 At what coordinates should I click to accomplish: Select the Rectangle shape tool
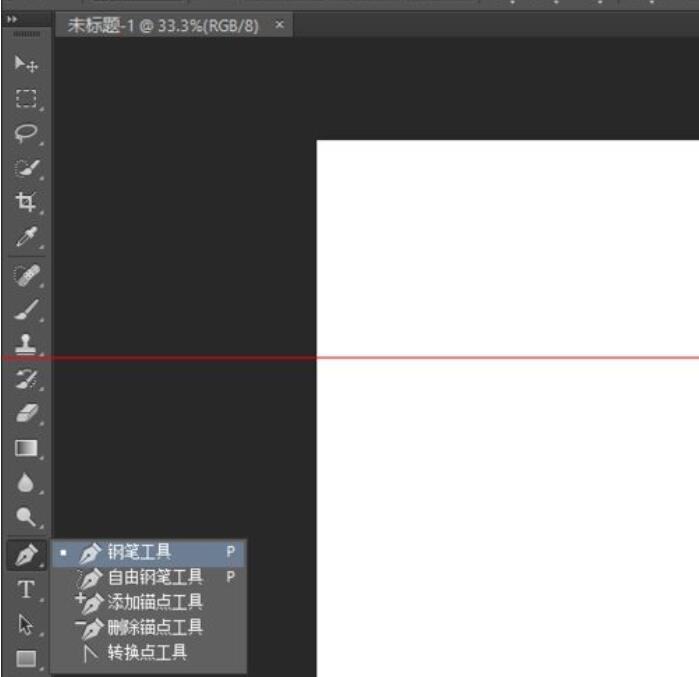(26, 658)
